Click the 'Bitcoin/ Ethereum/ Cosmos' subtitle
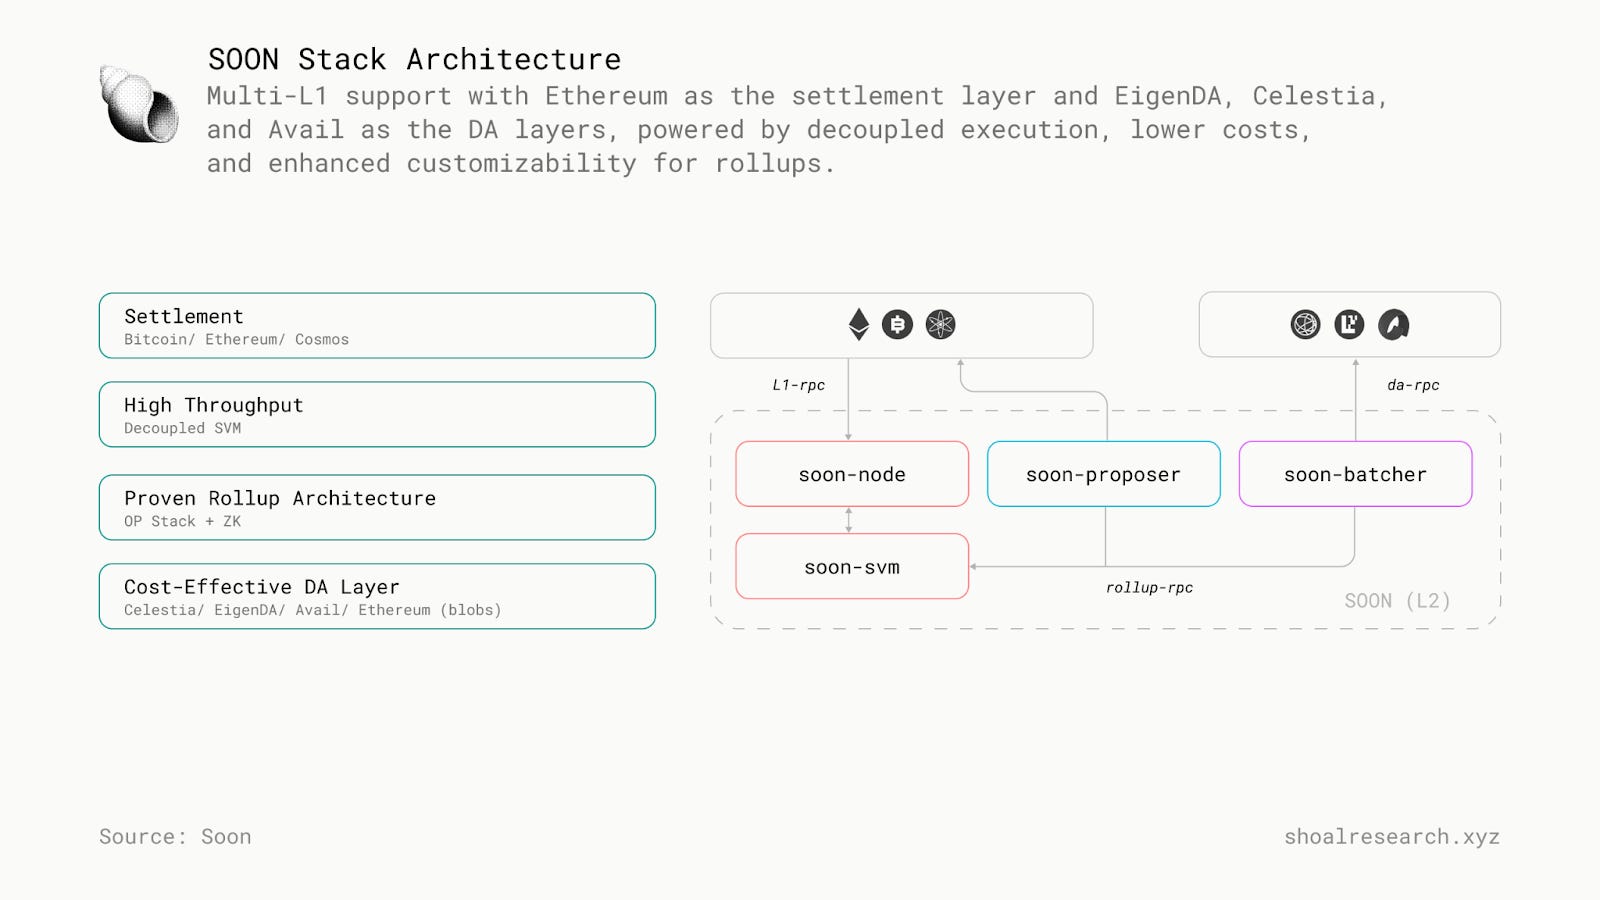Screen dimensions: 1600x900 pyautogui.click(x=236, y=340)
